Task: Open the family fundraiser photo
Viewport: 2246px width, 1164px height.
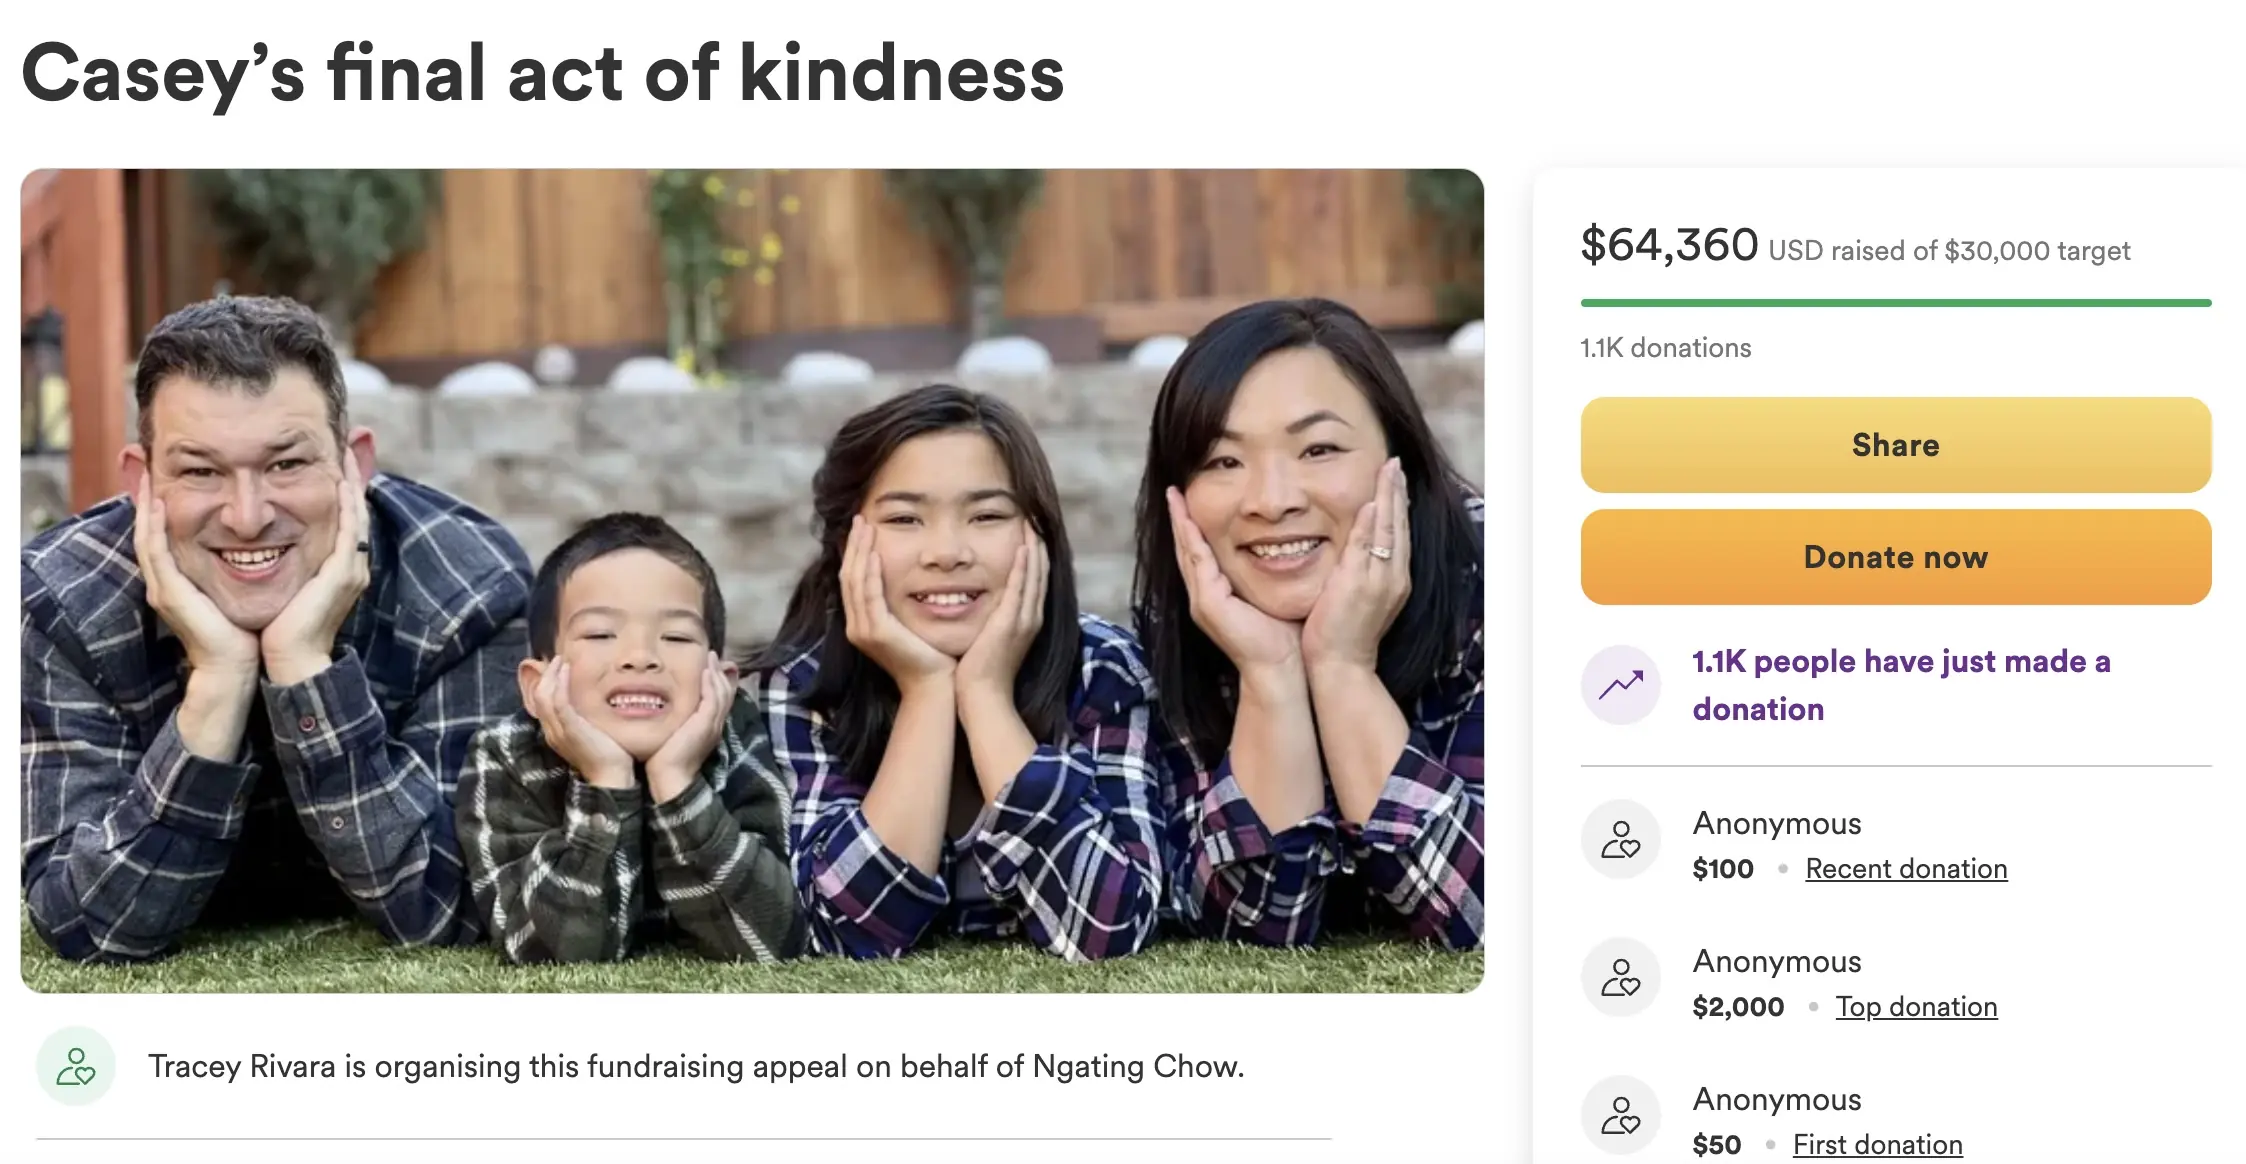Action: click(752, 580)
